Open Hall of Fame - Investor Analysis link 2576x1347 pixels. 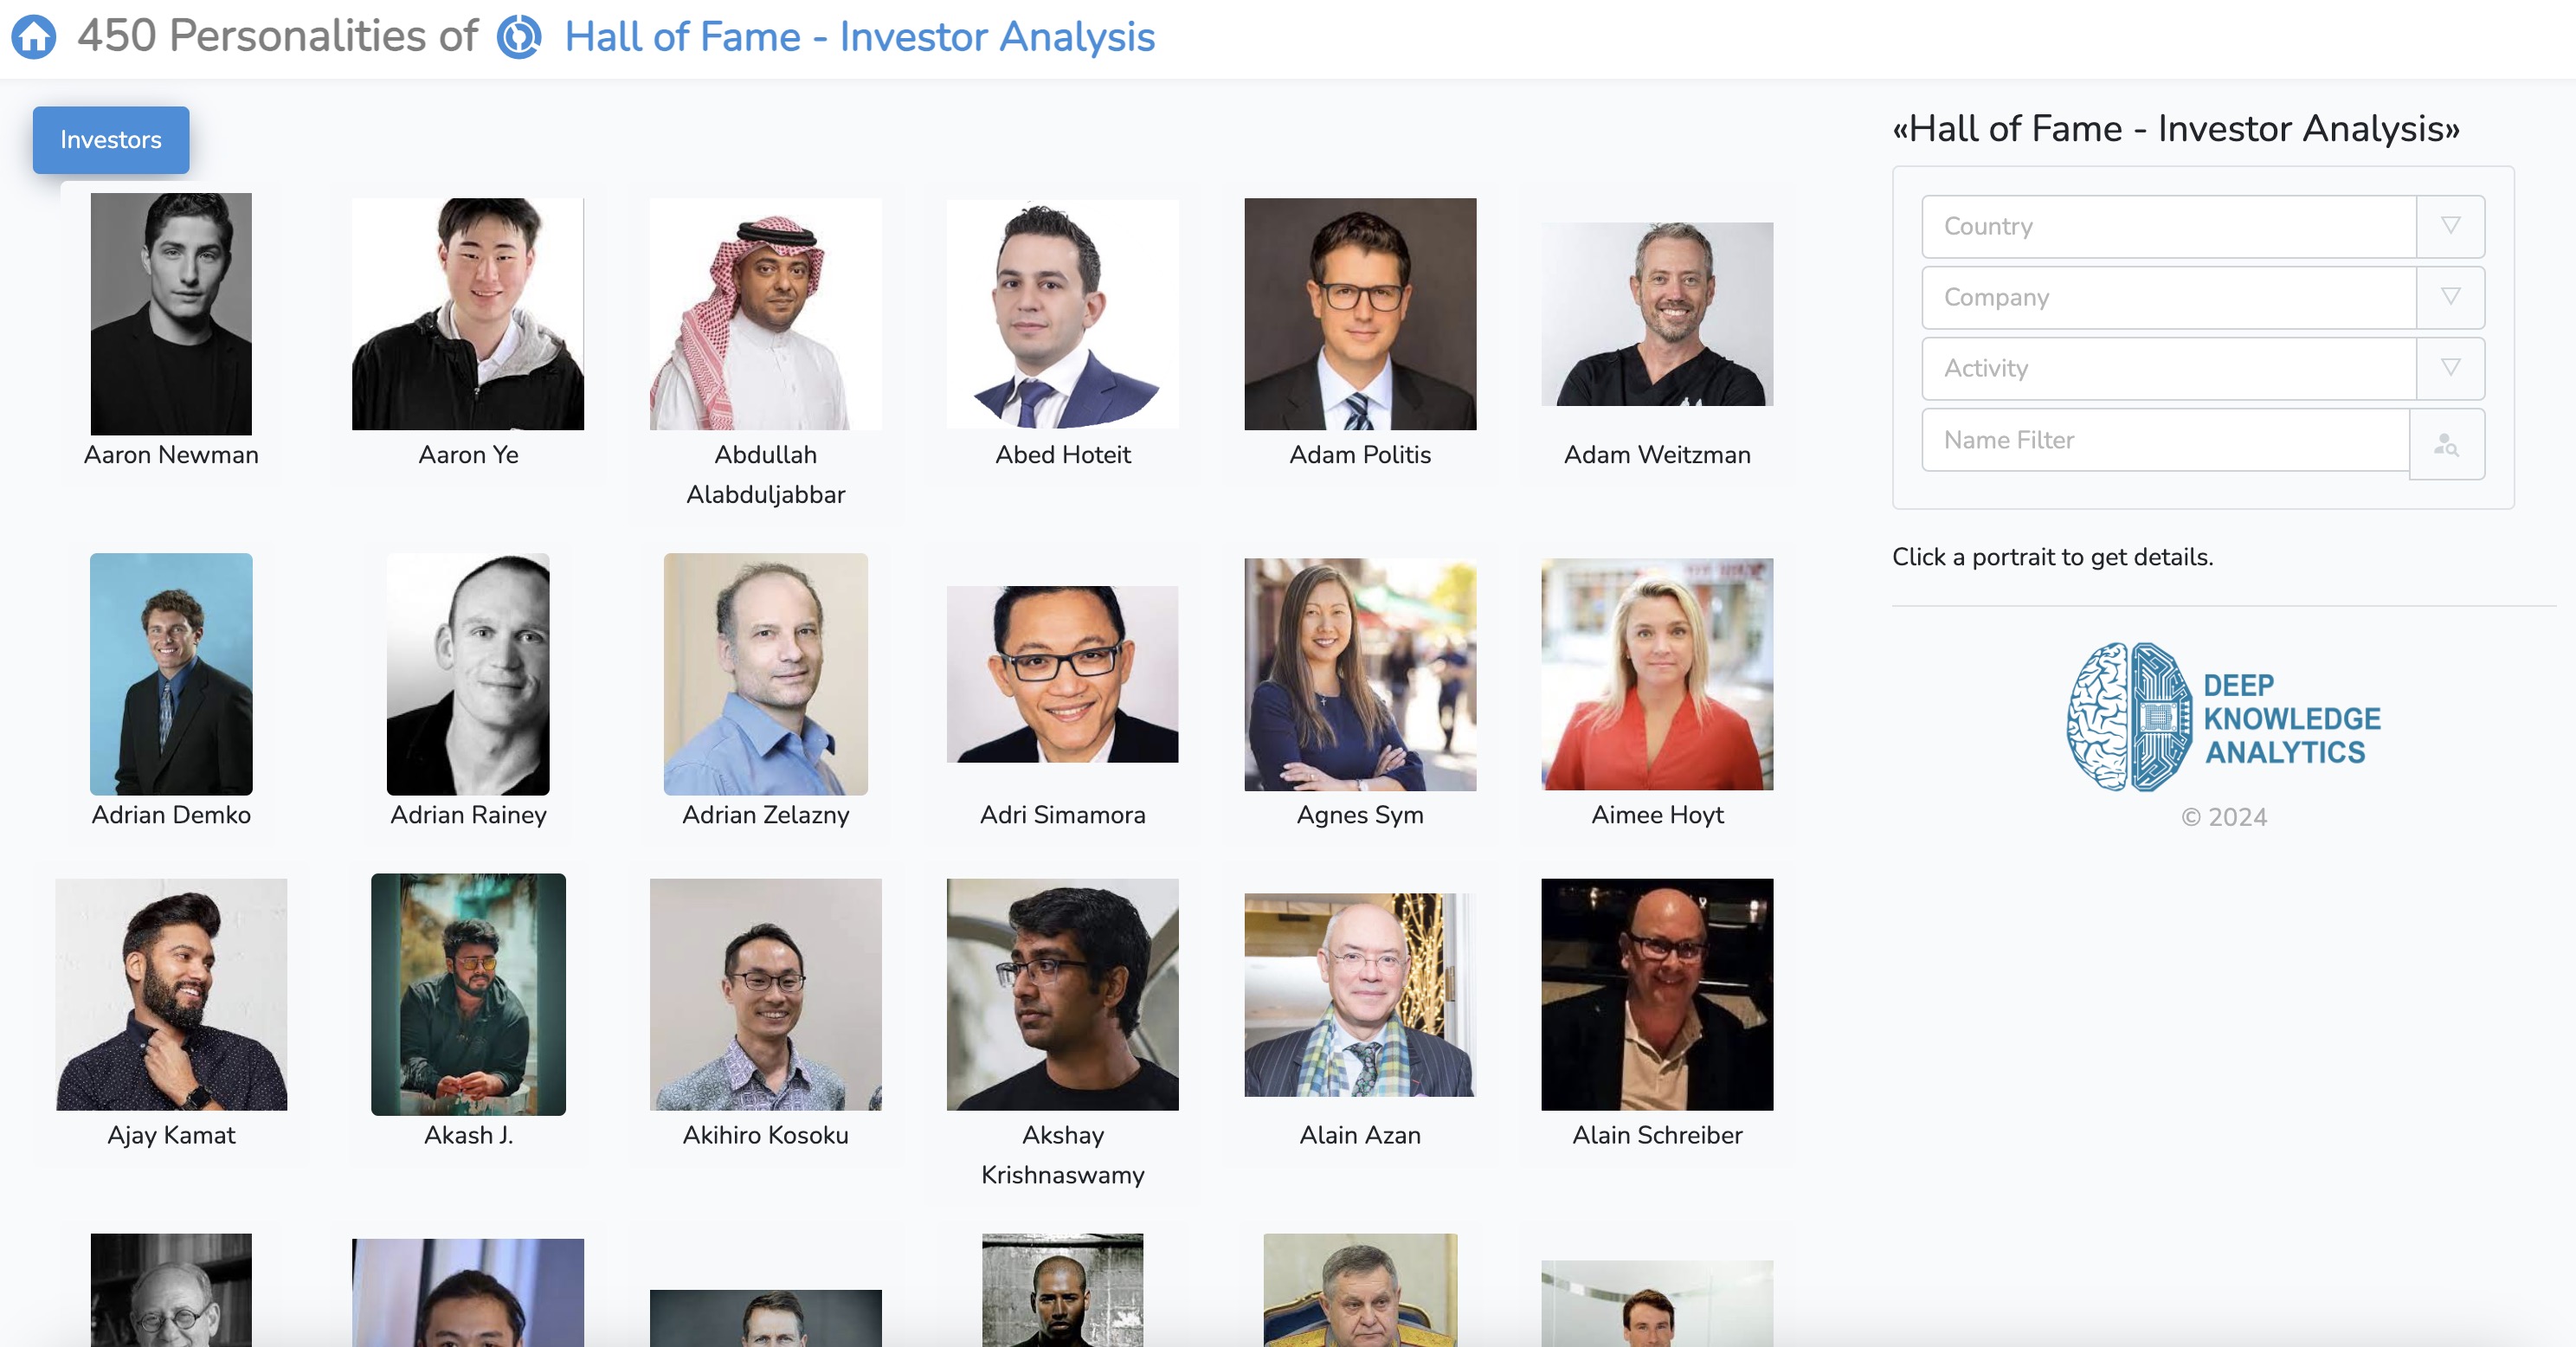(859, 37)
